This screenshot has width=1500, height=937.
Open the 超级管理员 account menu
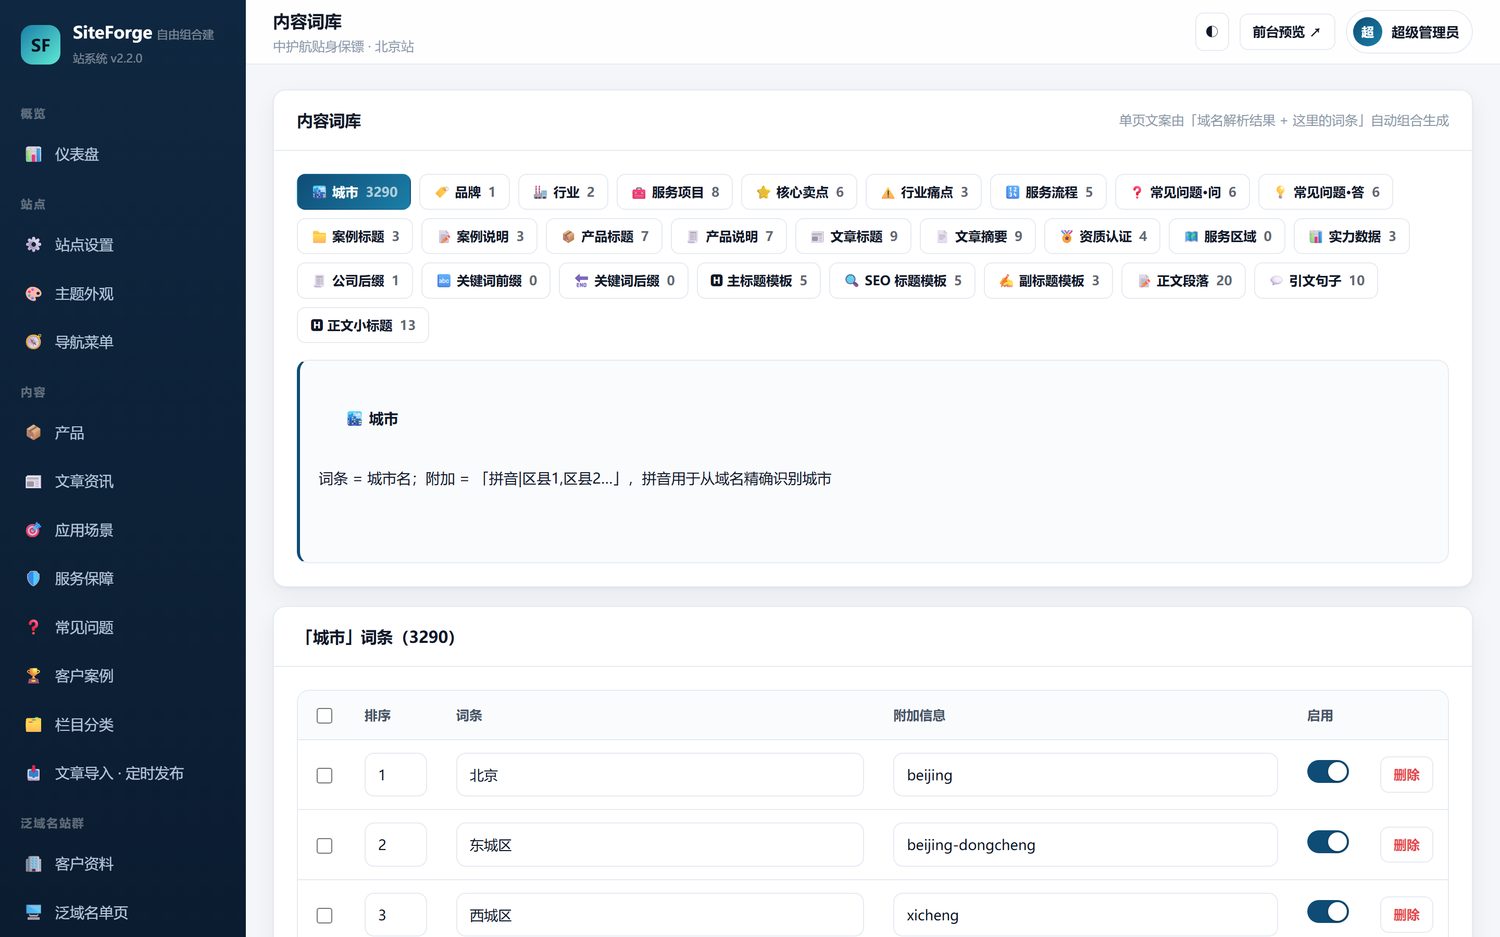1409,32
